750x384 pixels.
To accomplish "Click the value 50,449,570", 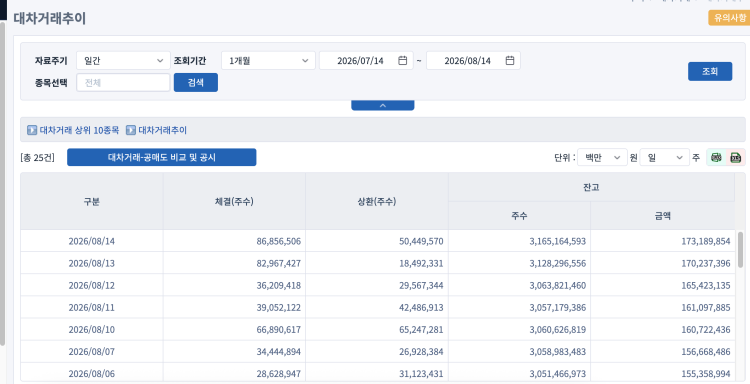I will click(421, 241).
